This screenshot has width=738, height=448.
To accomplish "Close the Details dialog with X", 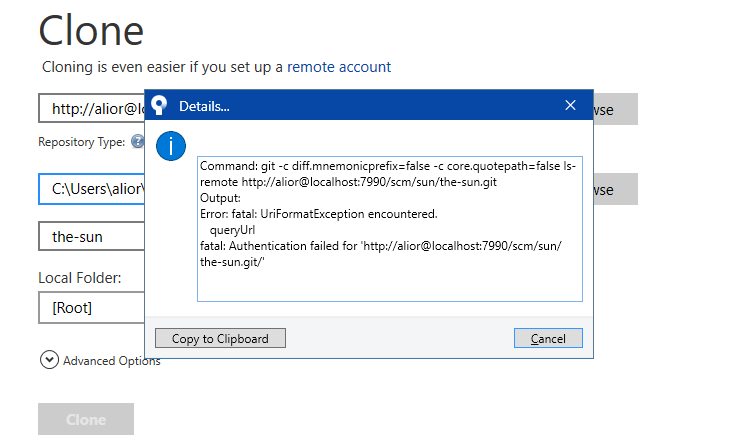I will pyautogui.click(x=570, y=105).
